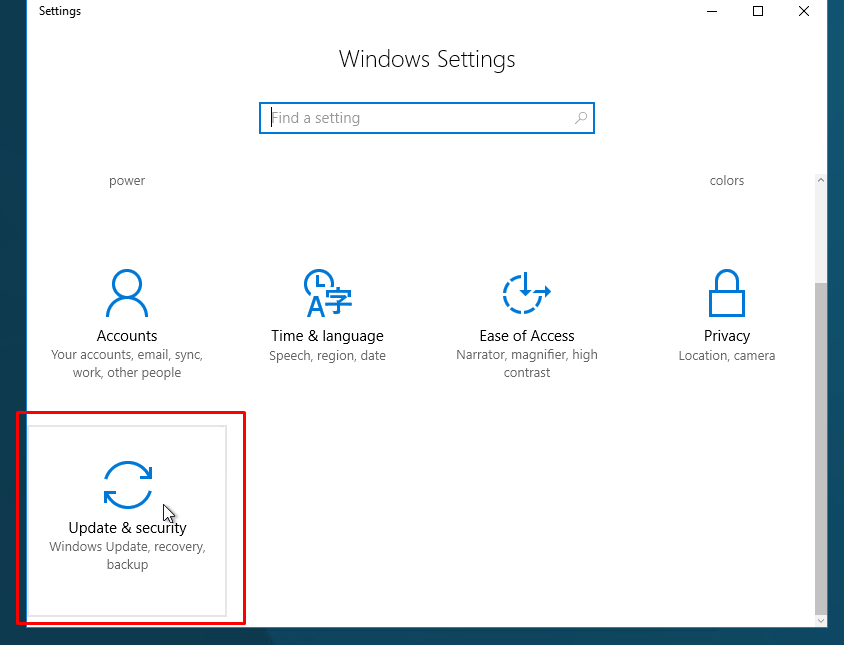Click the 'Windows Settings' heading
The width and height of the screenshot is (844, 645).
click(x=427, y=59)
